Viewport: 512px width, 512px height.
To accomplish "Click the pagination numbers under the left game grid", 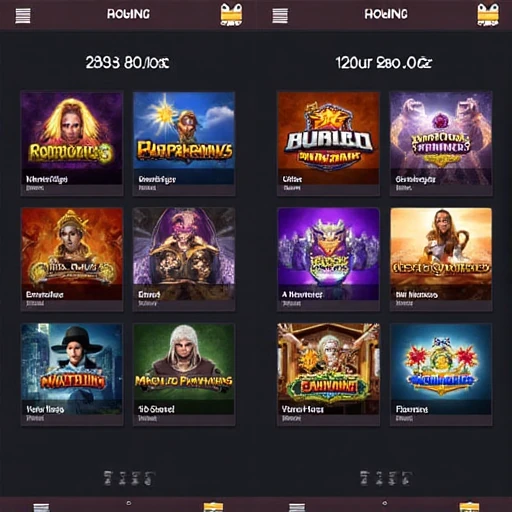I will (x=129, y=478).
